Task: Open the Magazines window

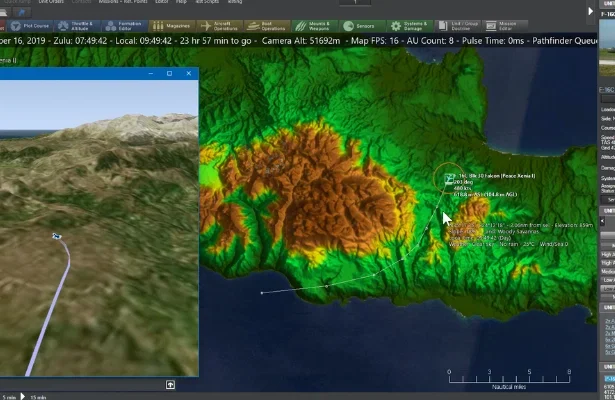Action: (172, 26)
